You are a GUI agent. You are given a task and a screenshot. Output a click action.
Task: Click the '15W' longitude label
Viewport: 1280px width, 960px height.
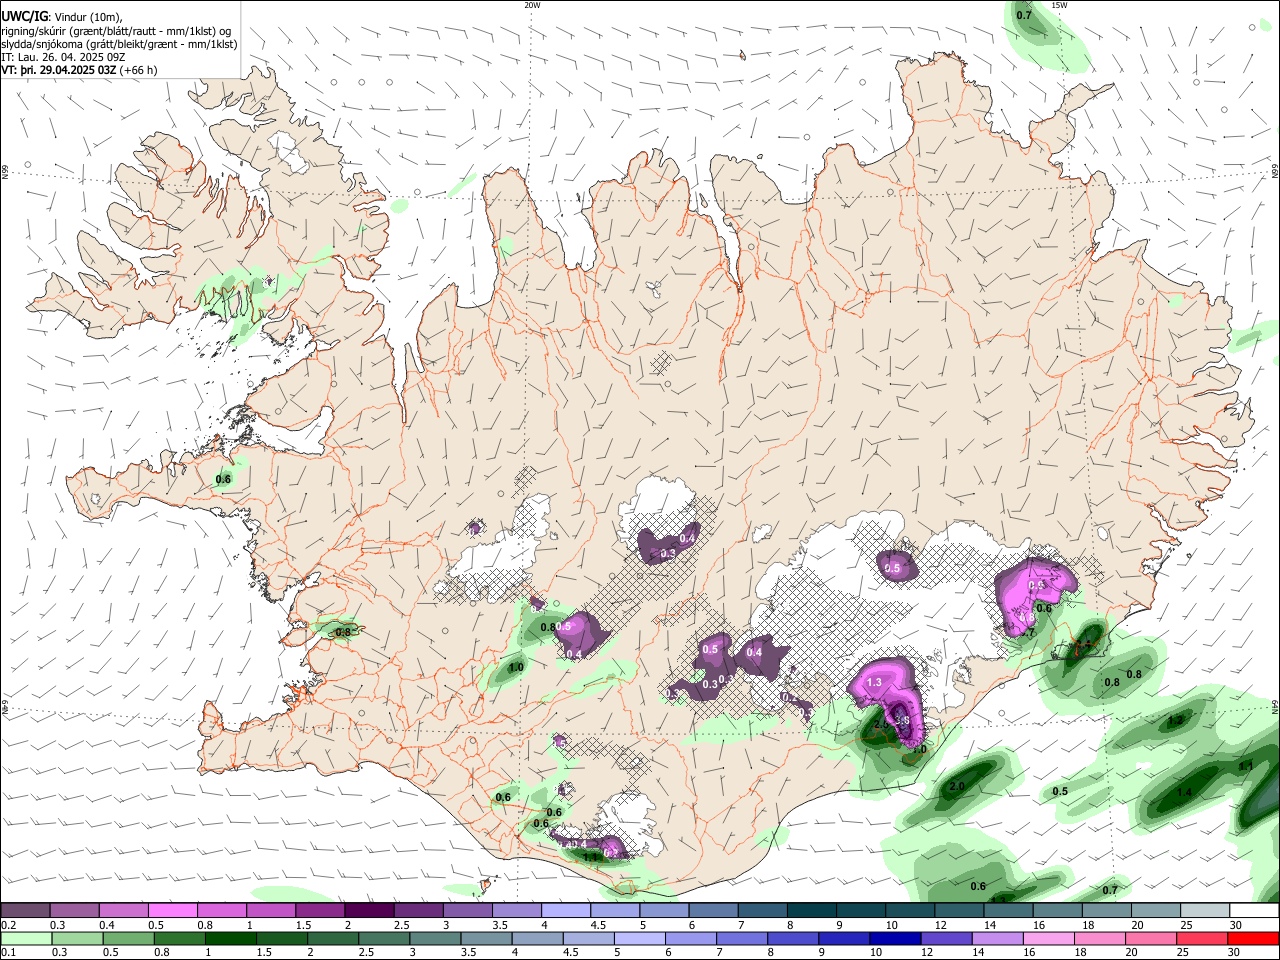coord(1059,5)
